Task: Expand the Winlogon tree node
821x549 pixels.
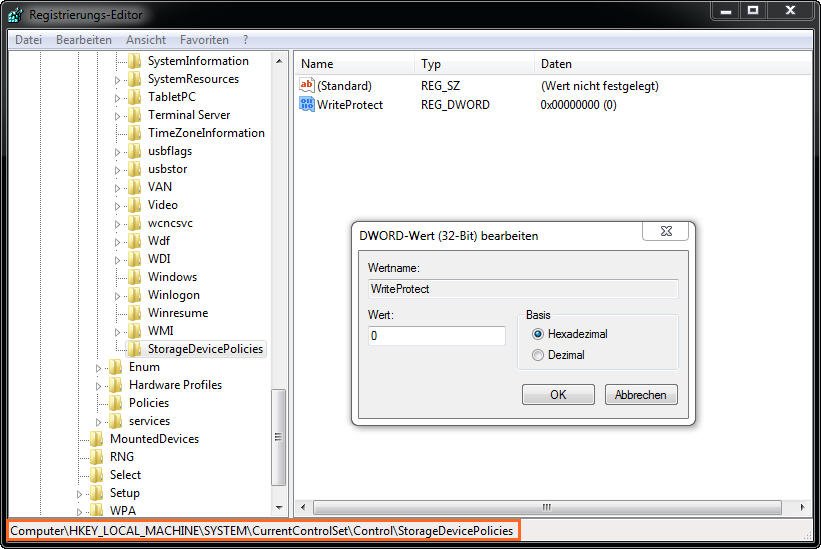Action: (117, 296)
